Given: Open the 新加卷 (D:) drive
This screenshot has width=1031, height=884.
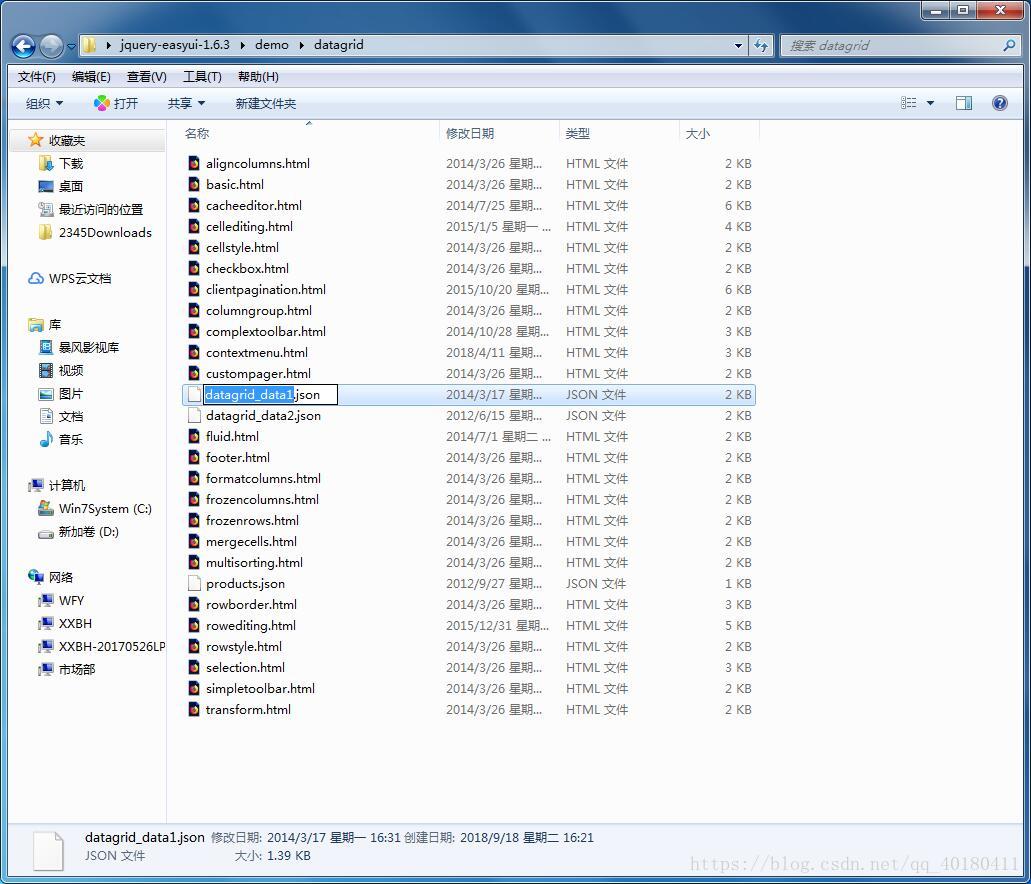Looking at the screenshot, I should 89,532.
